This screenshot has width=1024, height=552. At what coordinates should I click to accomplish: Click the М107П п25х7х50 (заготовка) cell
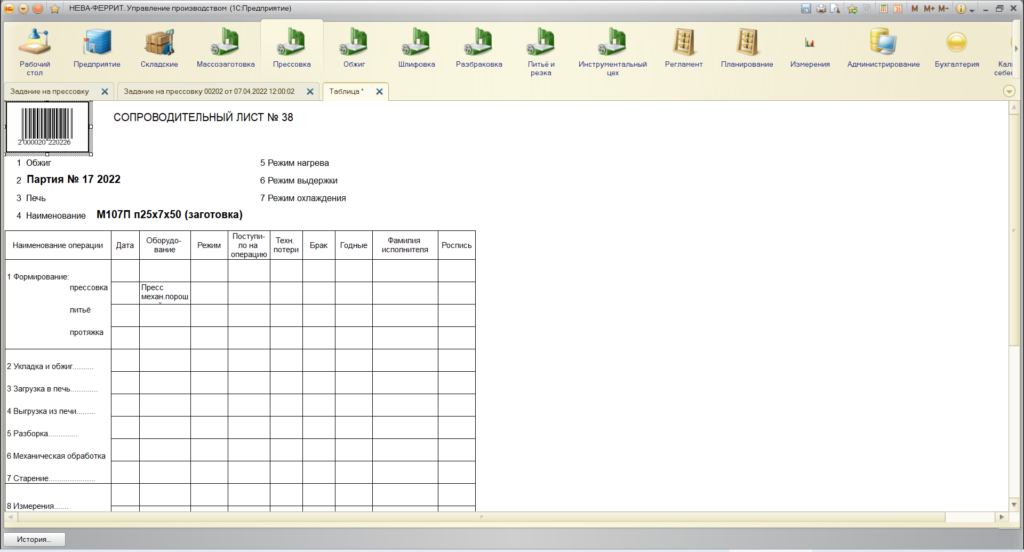(169, 214)
